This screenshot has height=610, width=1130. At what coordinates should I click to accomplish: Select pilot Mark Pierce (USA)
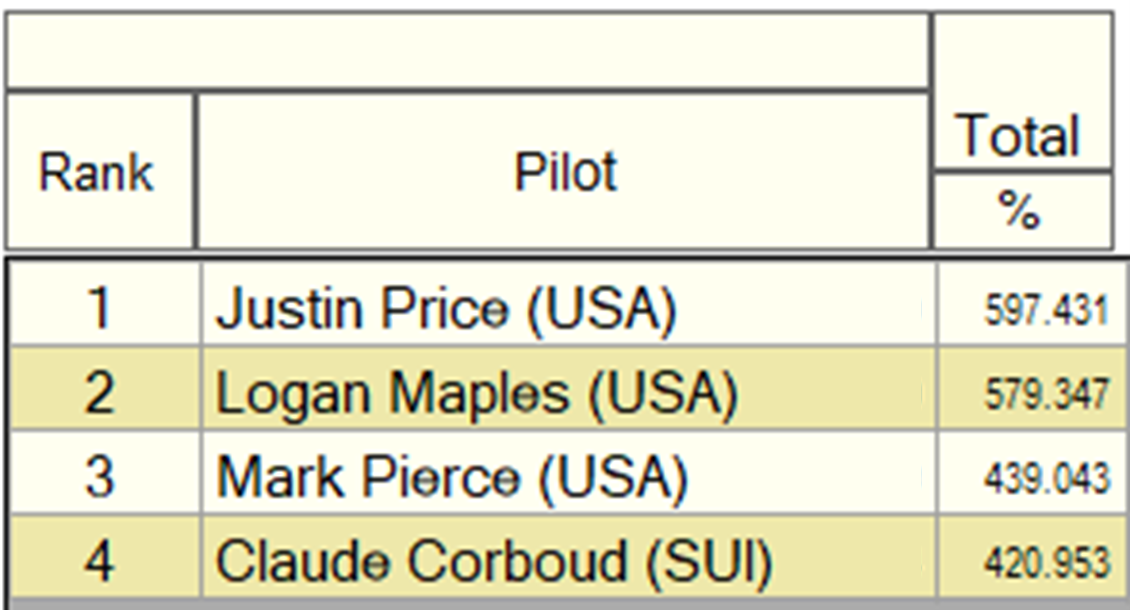click(452, 477)
